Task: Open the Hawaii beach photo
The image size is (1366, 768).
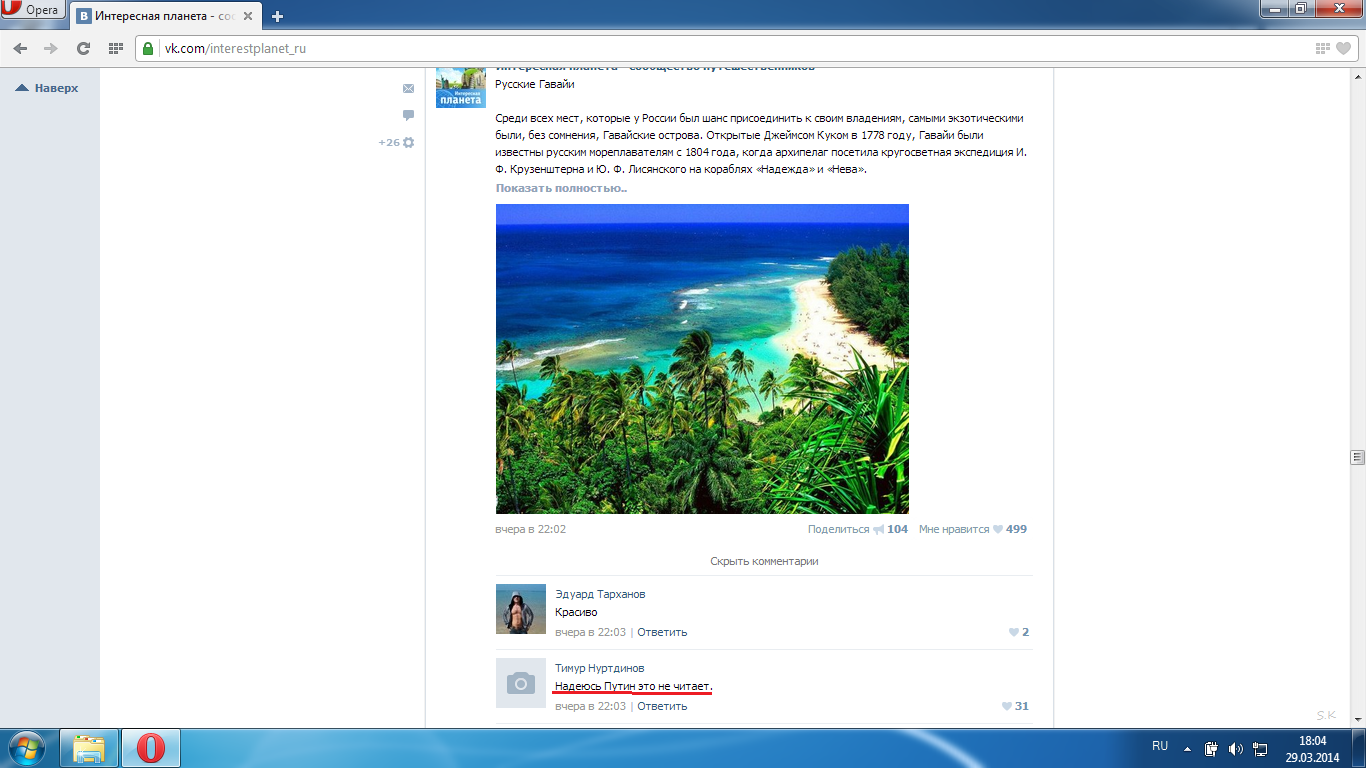Action: coord(702,359)
